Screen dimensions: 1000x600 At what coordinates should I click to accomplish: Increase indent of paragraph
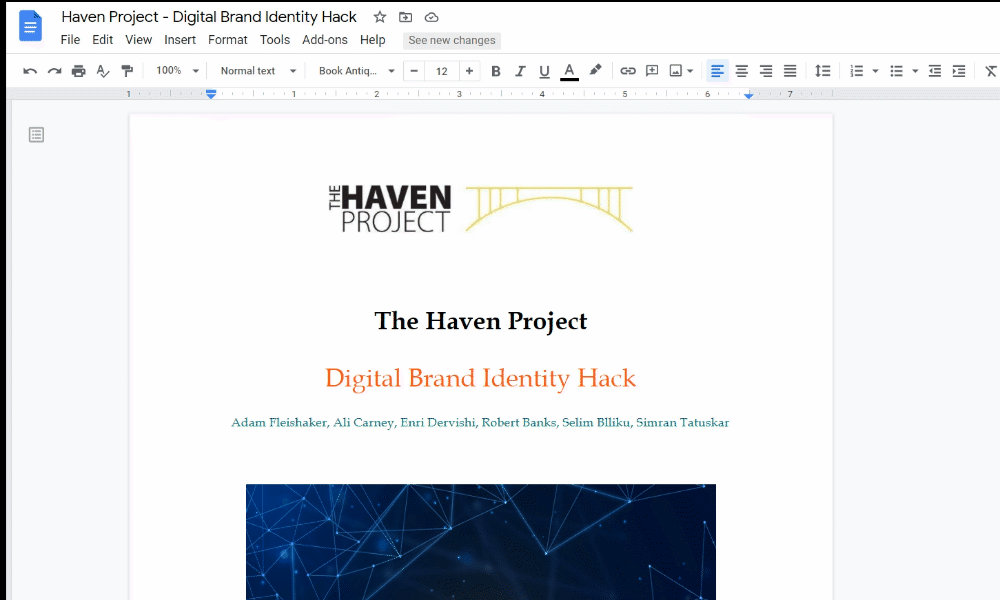tap(959, 71)
